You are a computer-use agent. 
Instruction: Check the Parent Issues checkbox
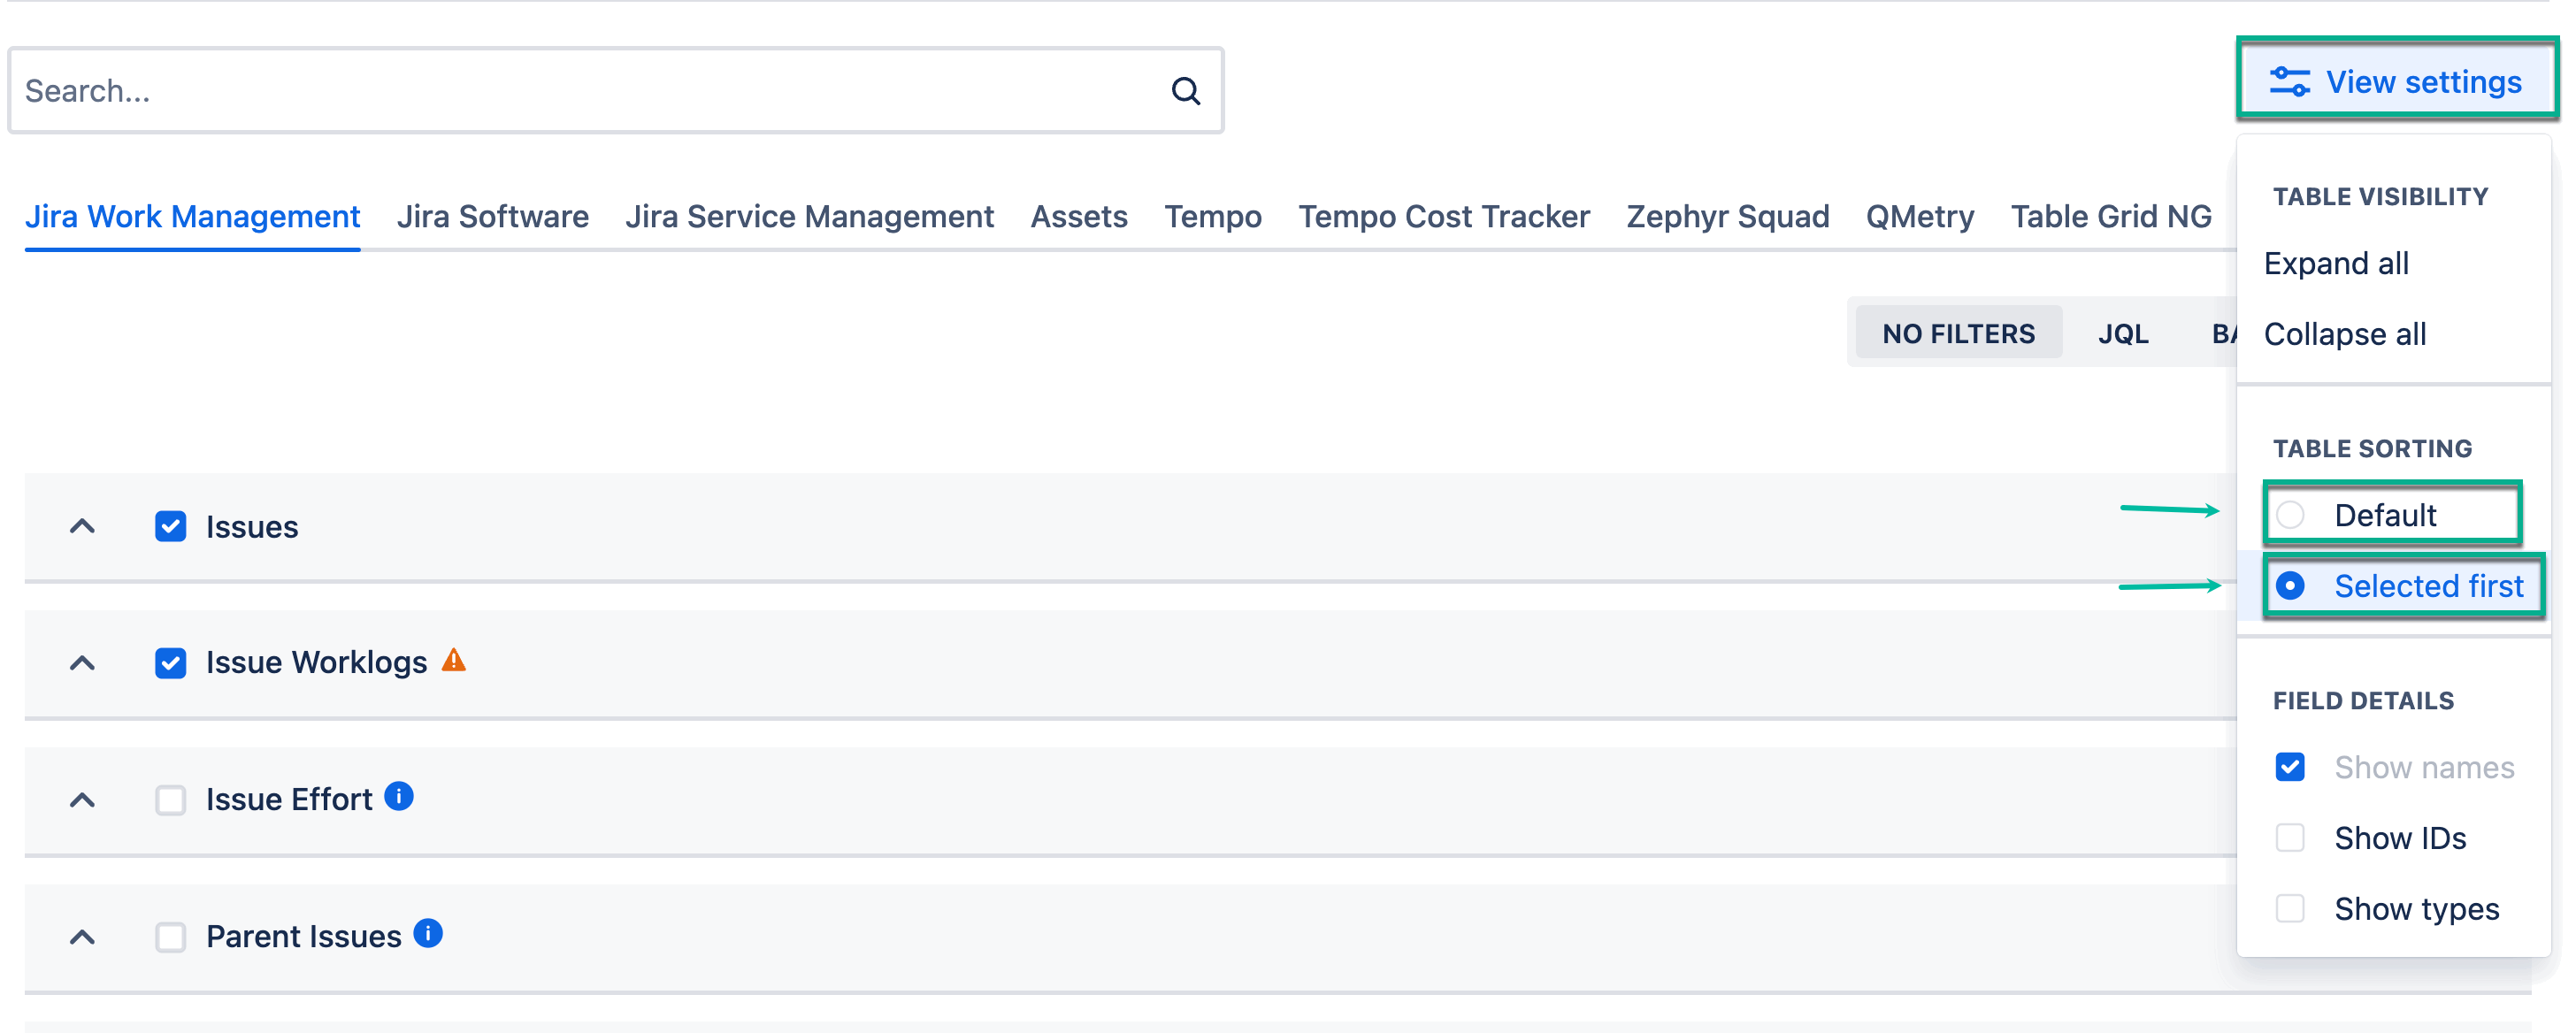point(170,937)
